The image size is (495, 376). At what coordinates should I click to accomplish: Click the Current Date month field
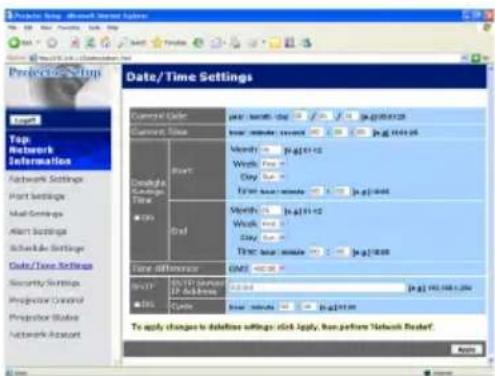325,116
